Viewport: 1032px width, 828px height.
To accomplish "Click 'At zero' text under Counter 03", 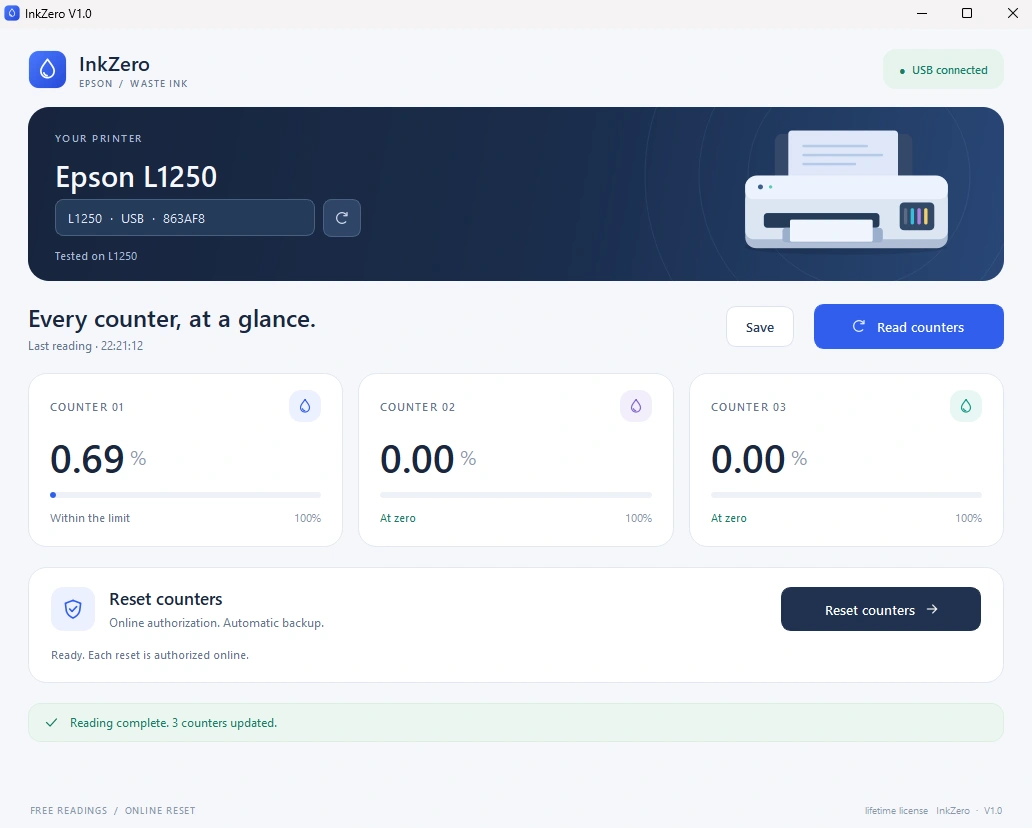I will point(729,518).
